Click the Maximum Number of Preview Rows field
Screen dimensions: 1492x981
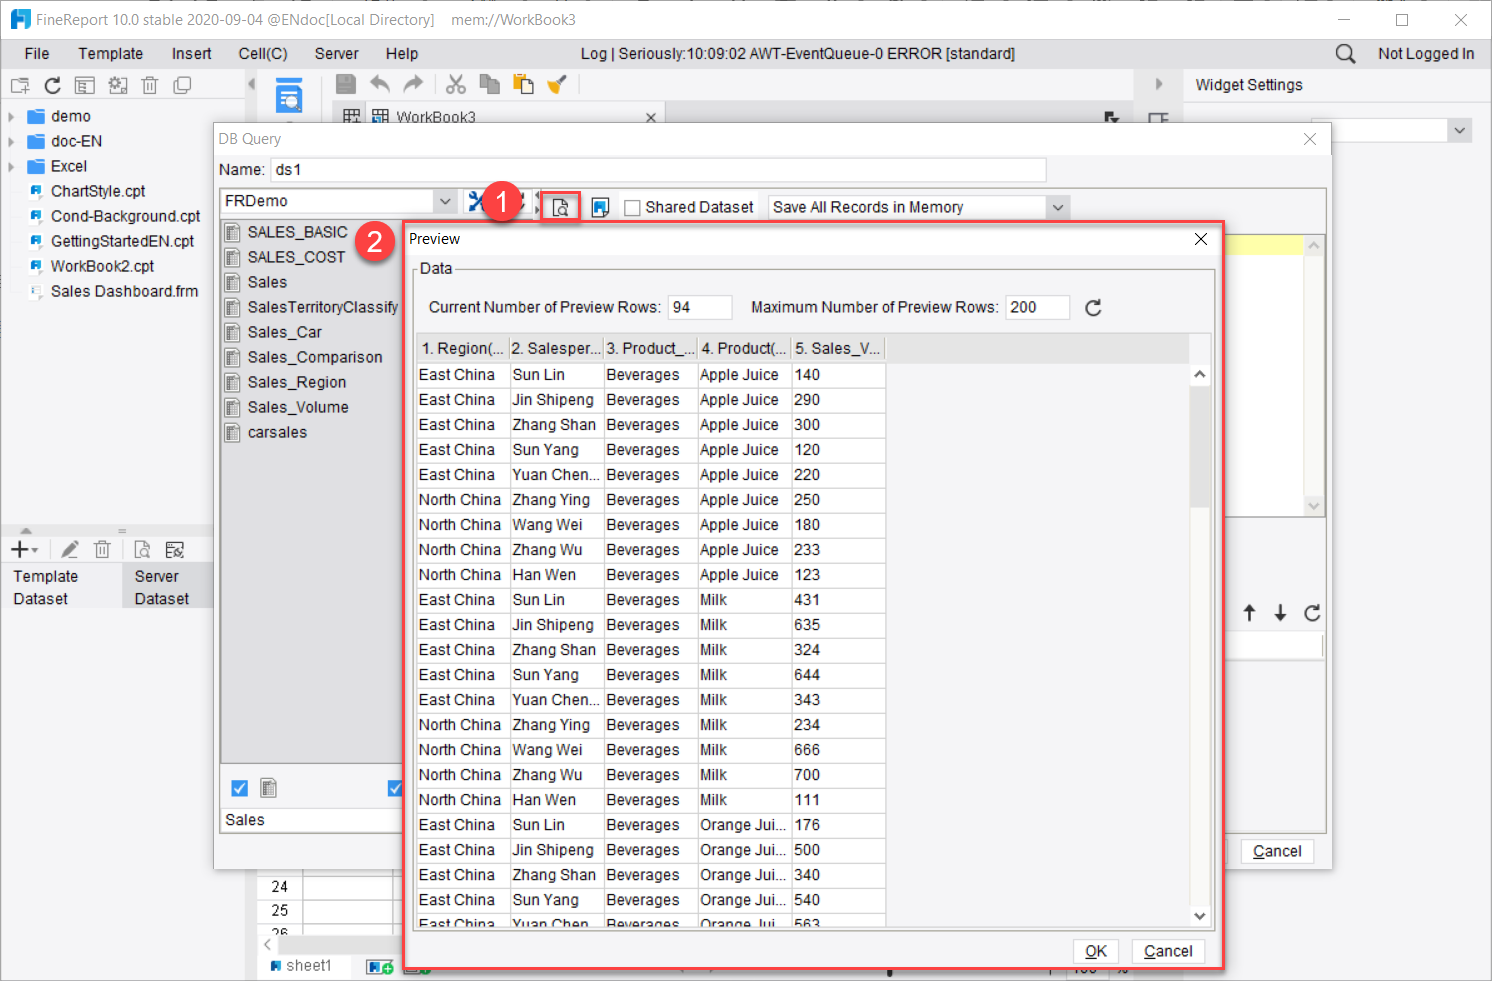pos(1037,307)
